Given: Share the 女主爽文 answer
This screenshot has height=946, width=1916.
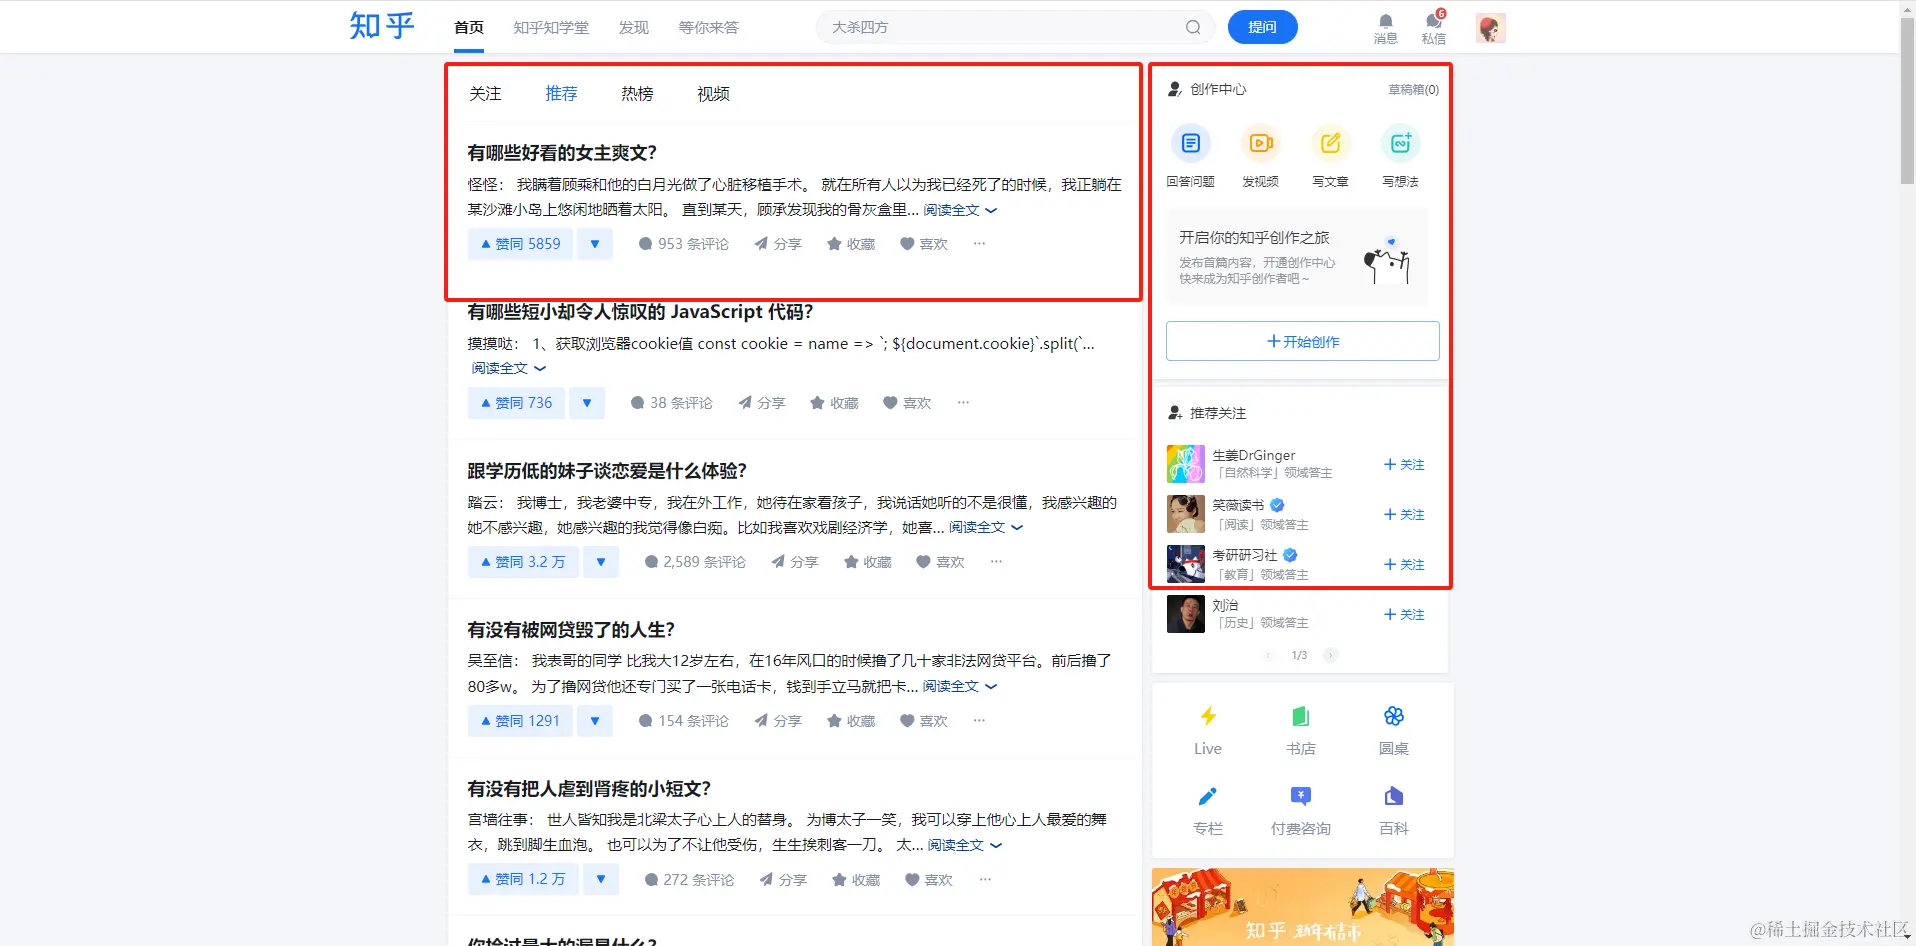Looking at the screenshot, I should tap(777, 244).
